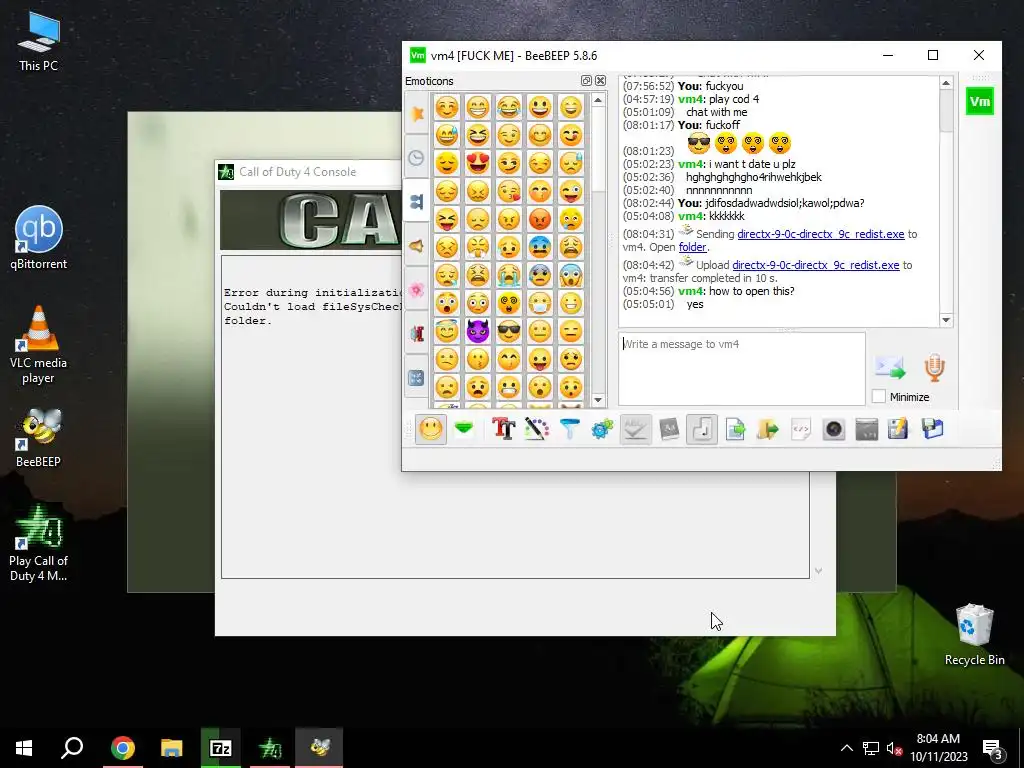Viewport: 1024px width, 768px height.
Task: Open the qBittorrent desktop shortcut
Action: (x=39, y=238)
